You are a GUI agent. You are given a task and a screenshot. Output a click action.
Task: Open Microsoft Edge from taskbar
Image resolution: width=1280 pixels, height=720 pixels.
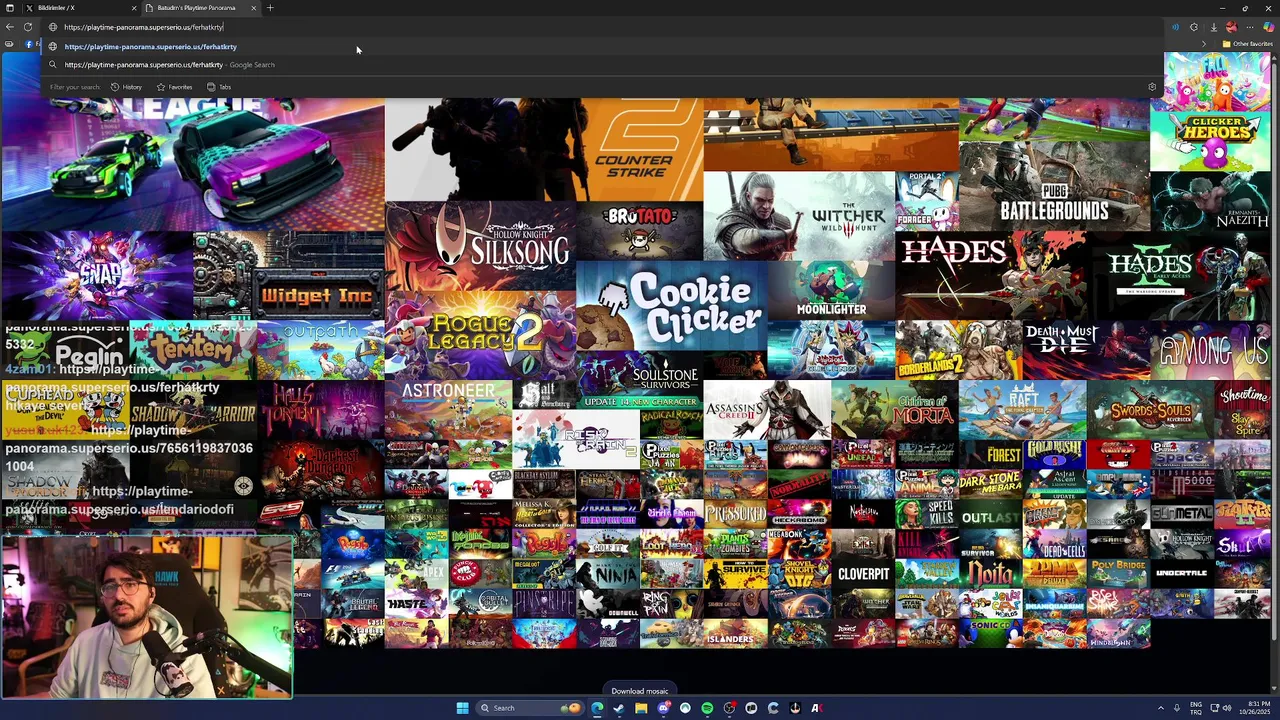[x=597, y=708]
